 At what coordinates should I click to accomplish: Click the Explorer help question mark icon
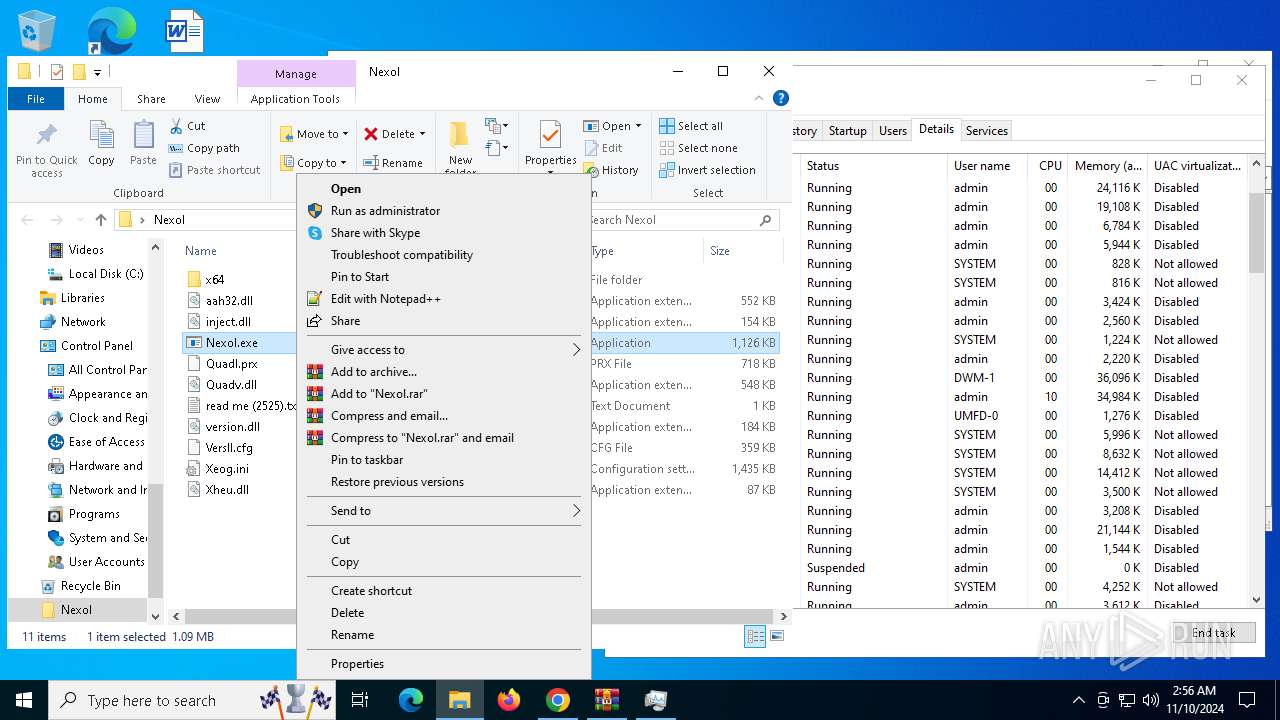click(x=781, y=98)
